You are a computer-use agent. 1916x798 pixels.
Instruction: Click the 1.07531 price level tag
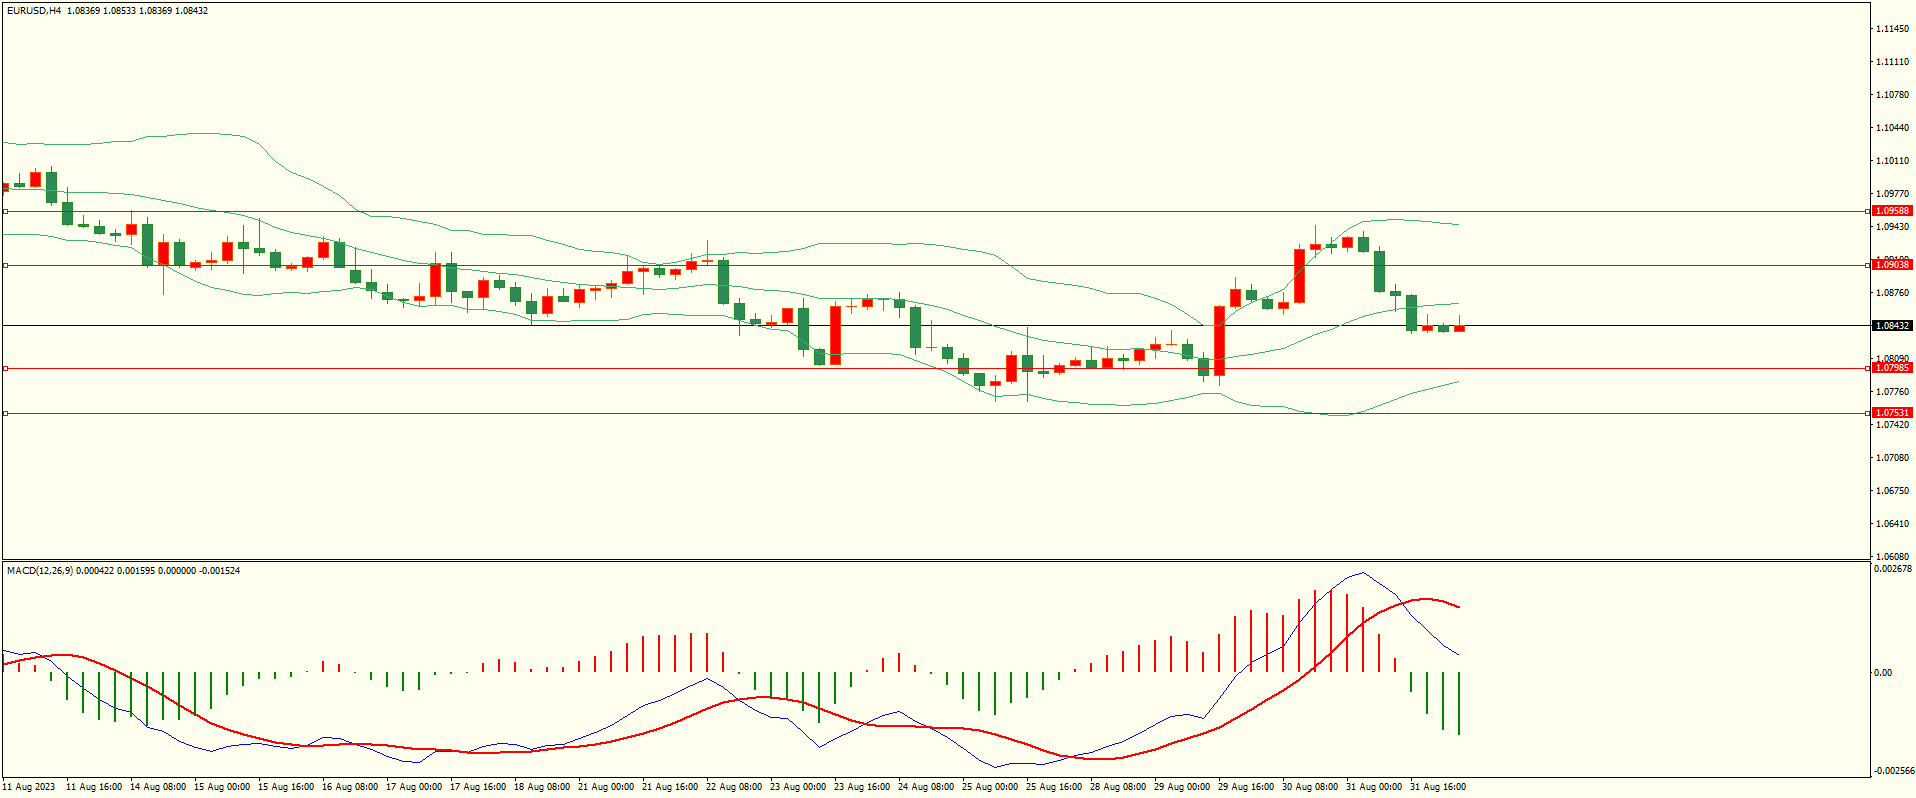(x=1891, y=413)
